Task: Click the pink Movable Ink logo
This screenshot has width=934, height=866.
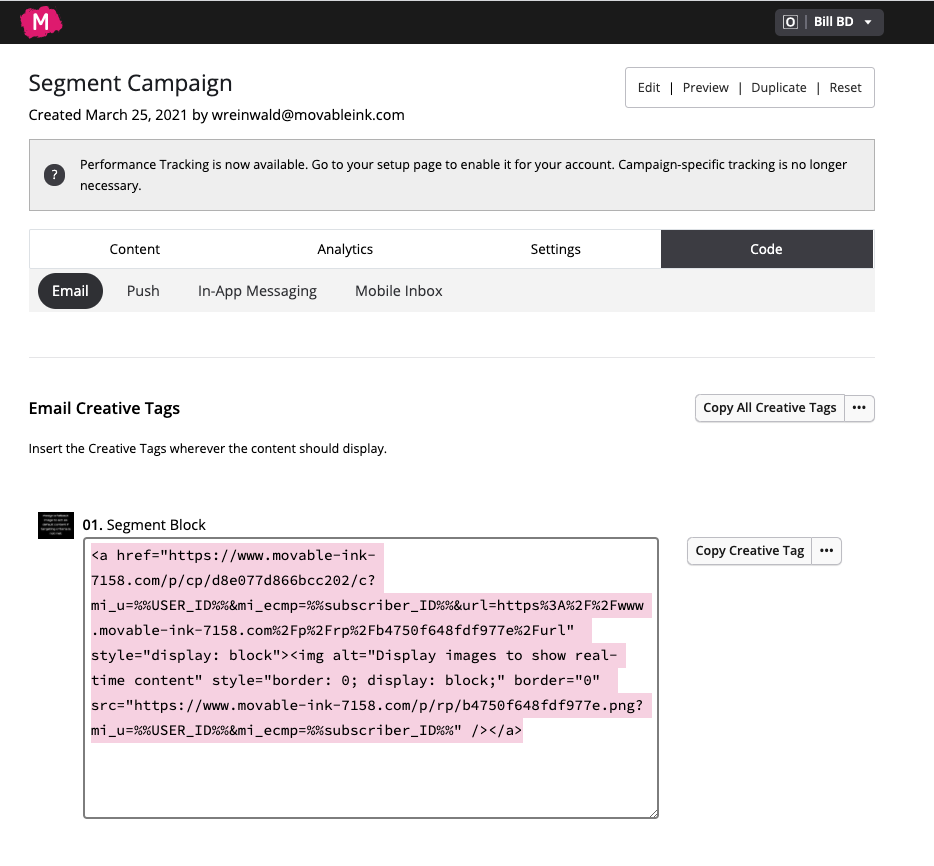Action: [41, 22]
